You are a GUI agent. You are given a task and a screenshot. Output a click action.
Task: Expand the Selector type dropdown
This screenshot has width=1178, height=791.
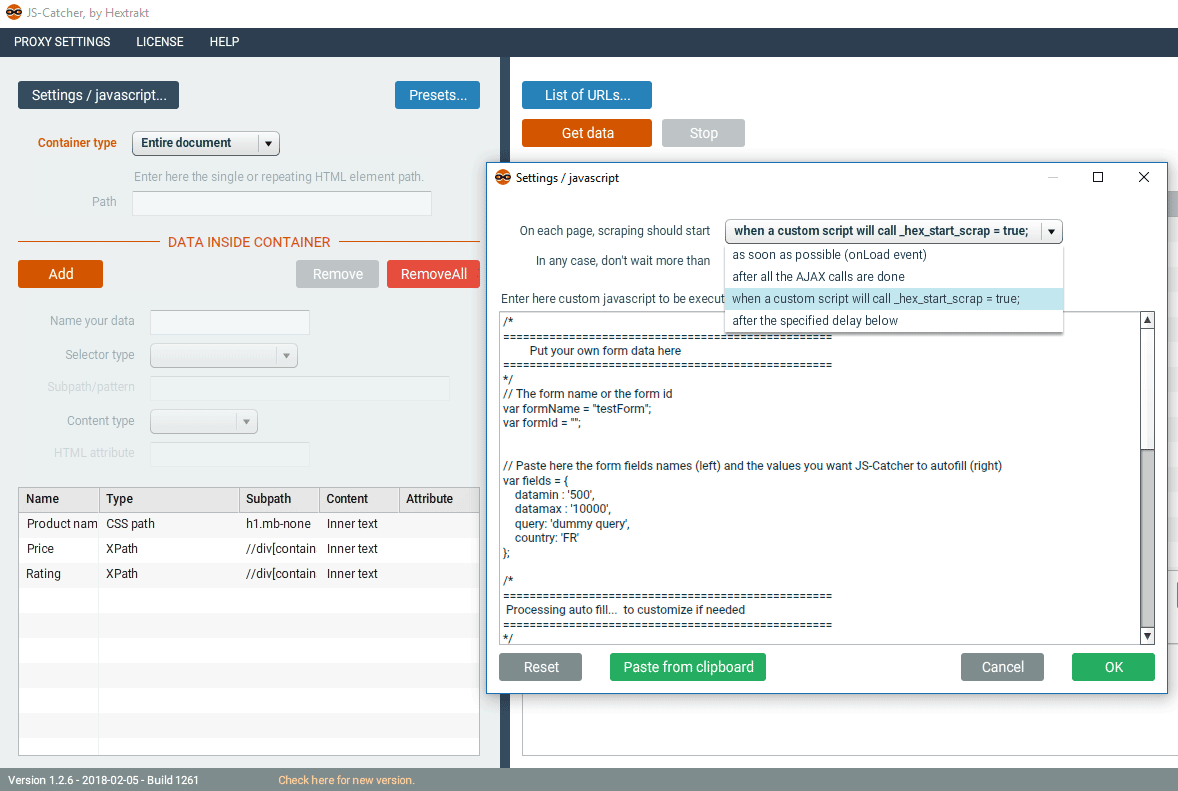(x=224, y=355)
